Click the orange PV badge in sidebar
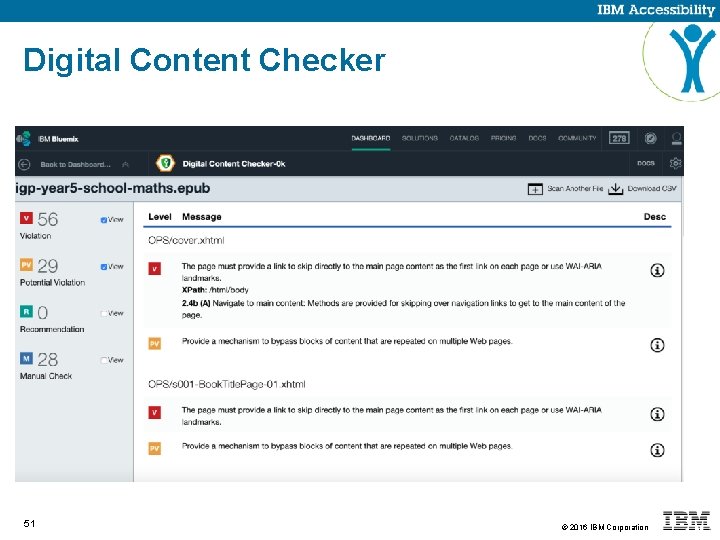Viewport: 720px width, 540px height. click(x=26, y=264)
